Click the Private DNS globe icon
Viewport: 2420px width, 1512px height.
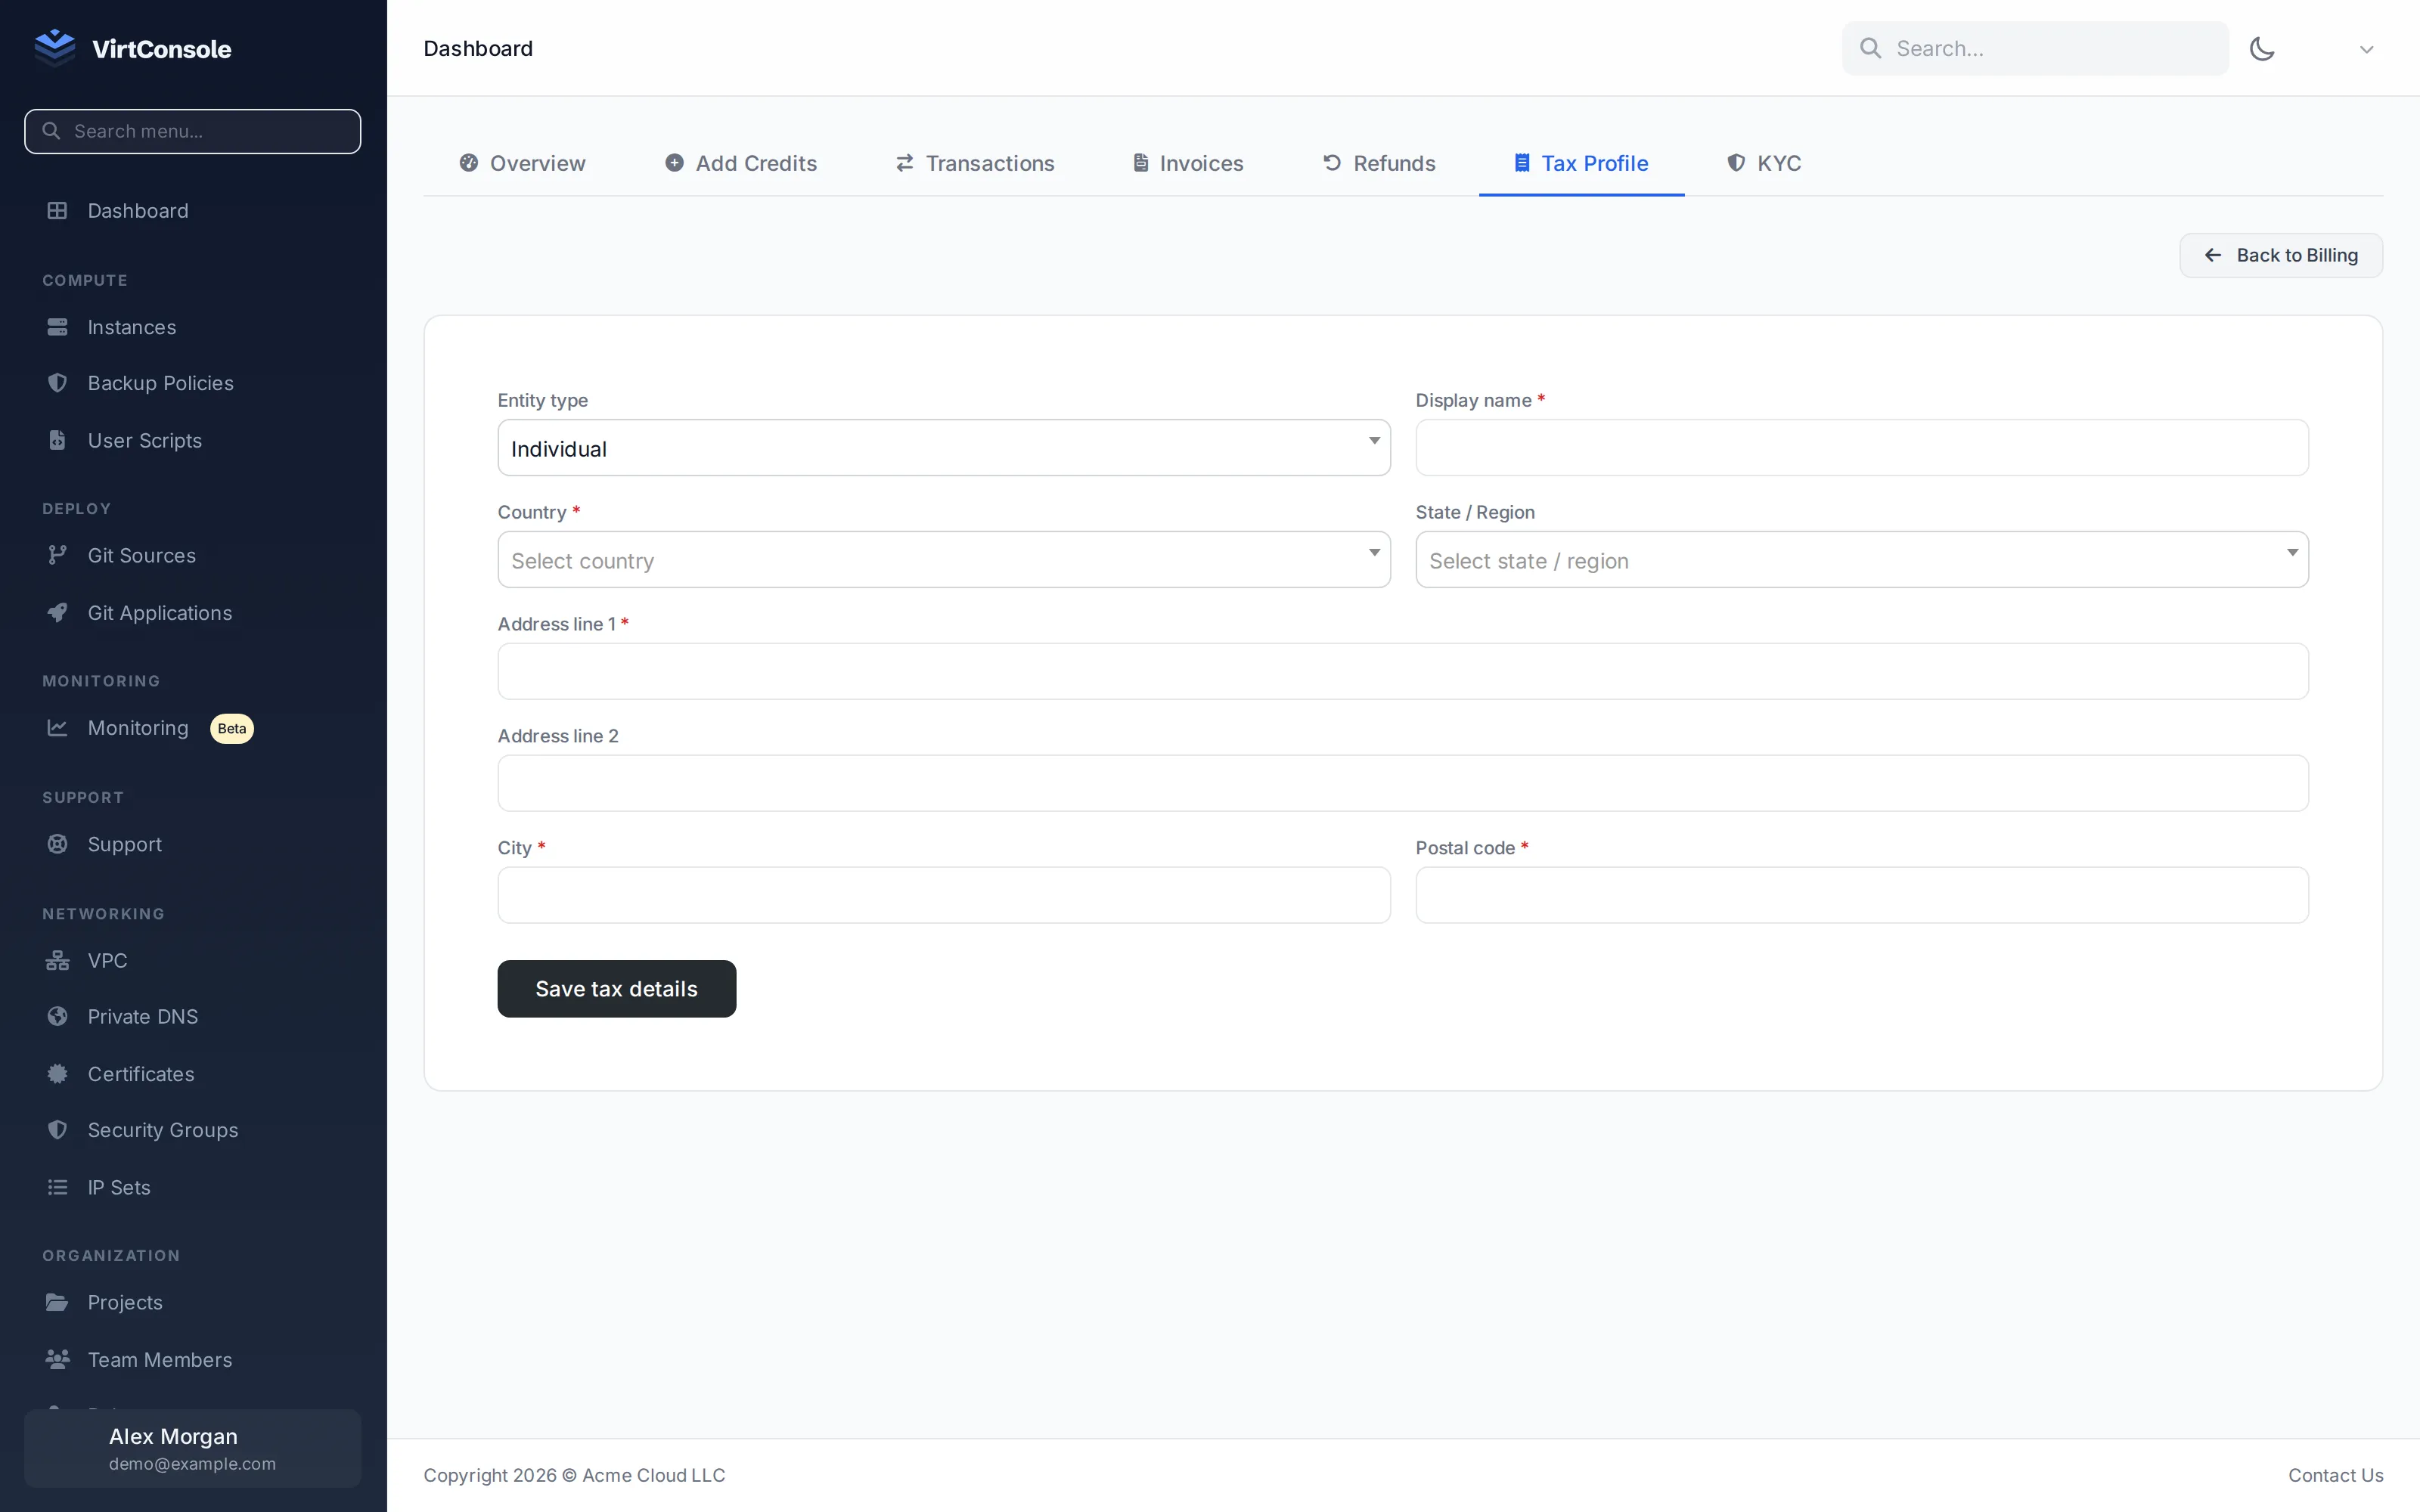click(57, 1017)
